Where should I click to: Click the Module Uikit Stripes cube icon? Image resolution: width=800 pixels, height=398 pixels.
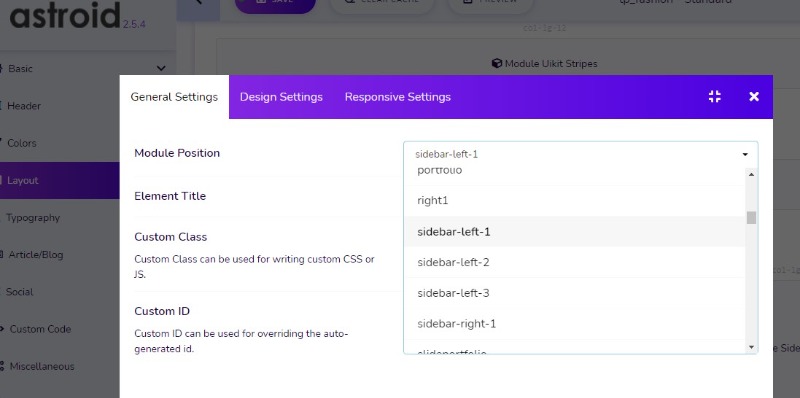coord(496,63)
